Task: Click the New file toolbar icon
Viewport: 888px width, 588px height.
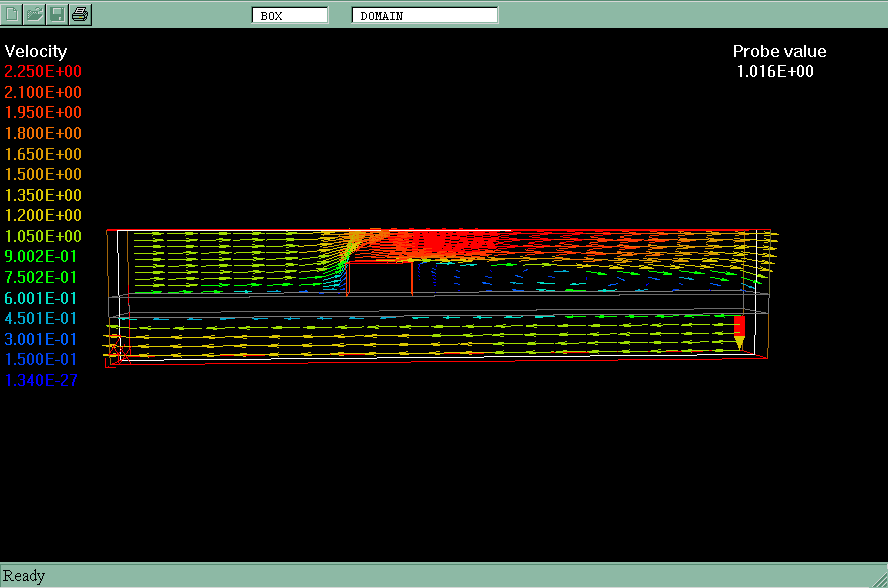Action: [13, 14]
